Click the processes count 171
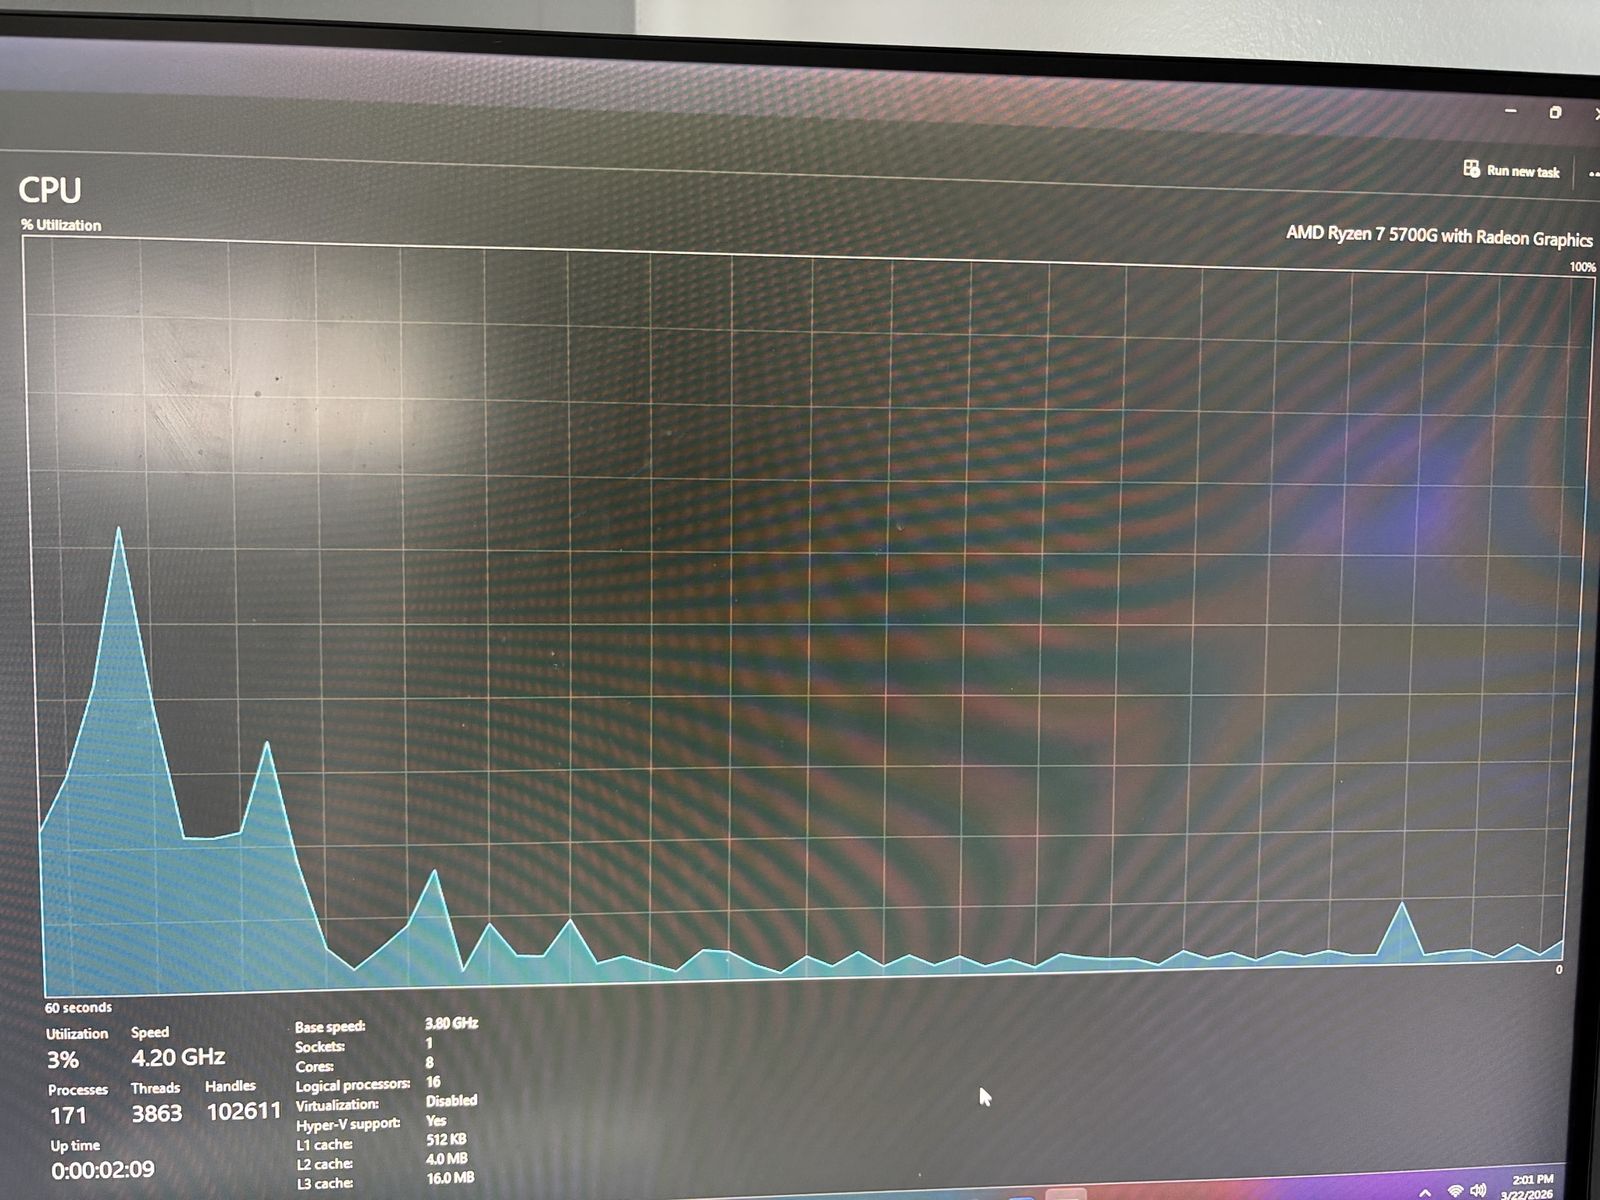This screenshot has width=1600, height=1200. (68, 1115)
